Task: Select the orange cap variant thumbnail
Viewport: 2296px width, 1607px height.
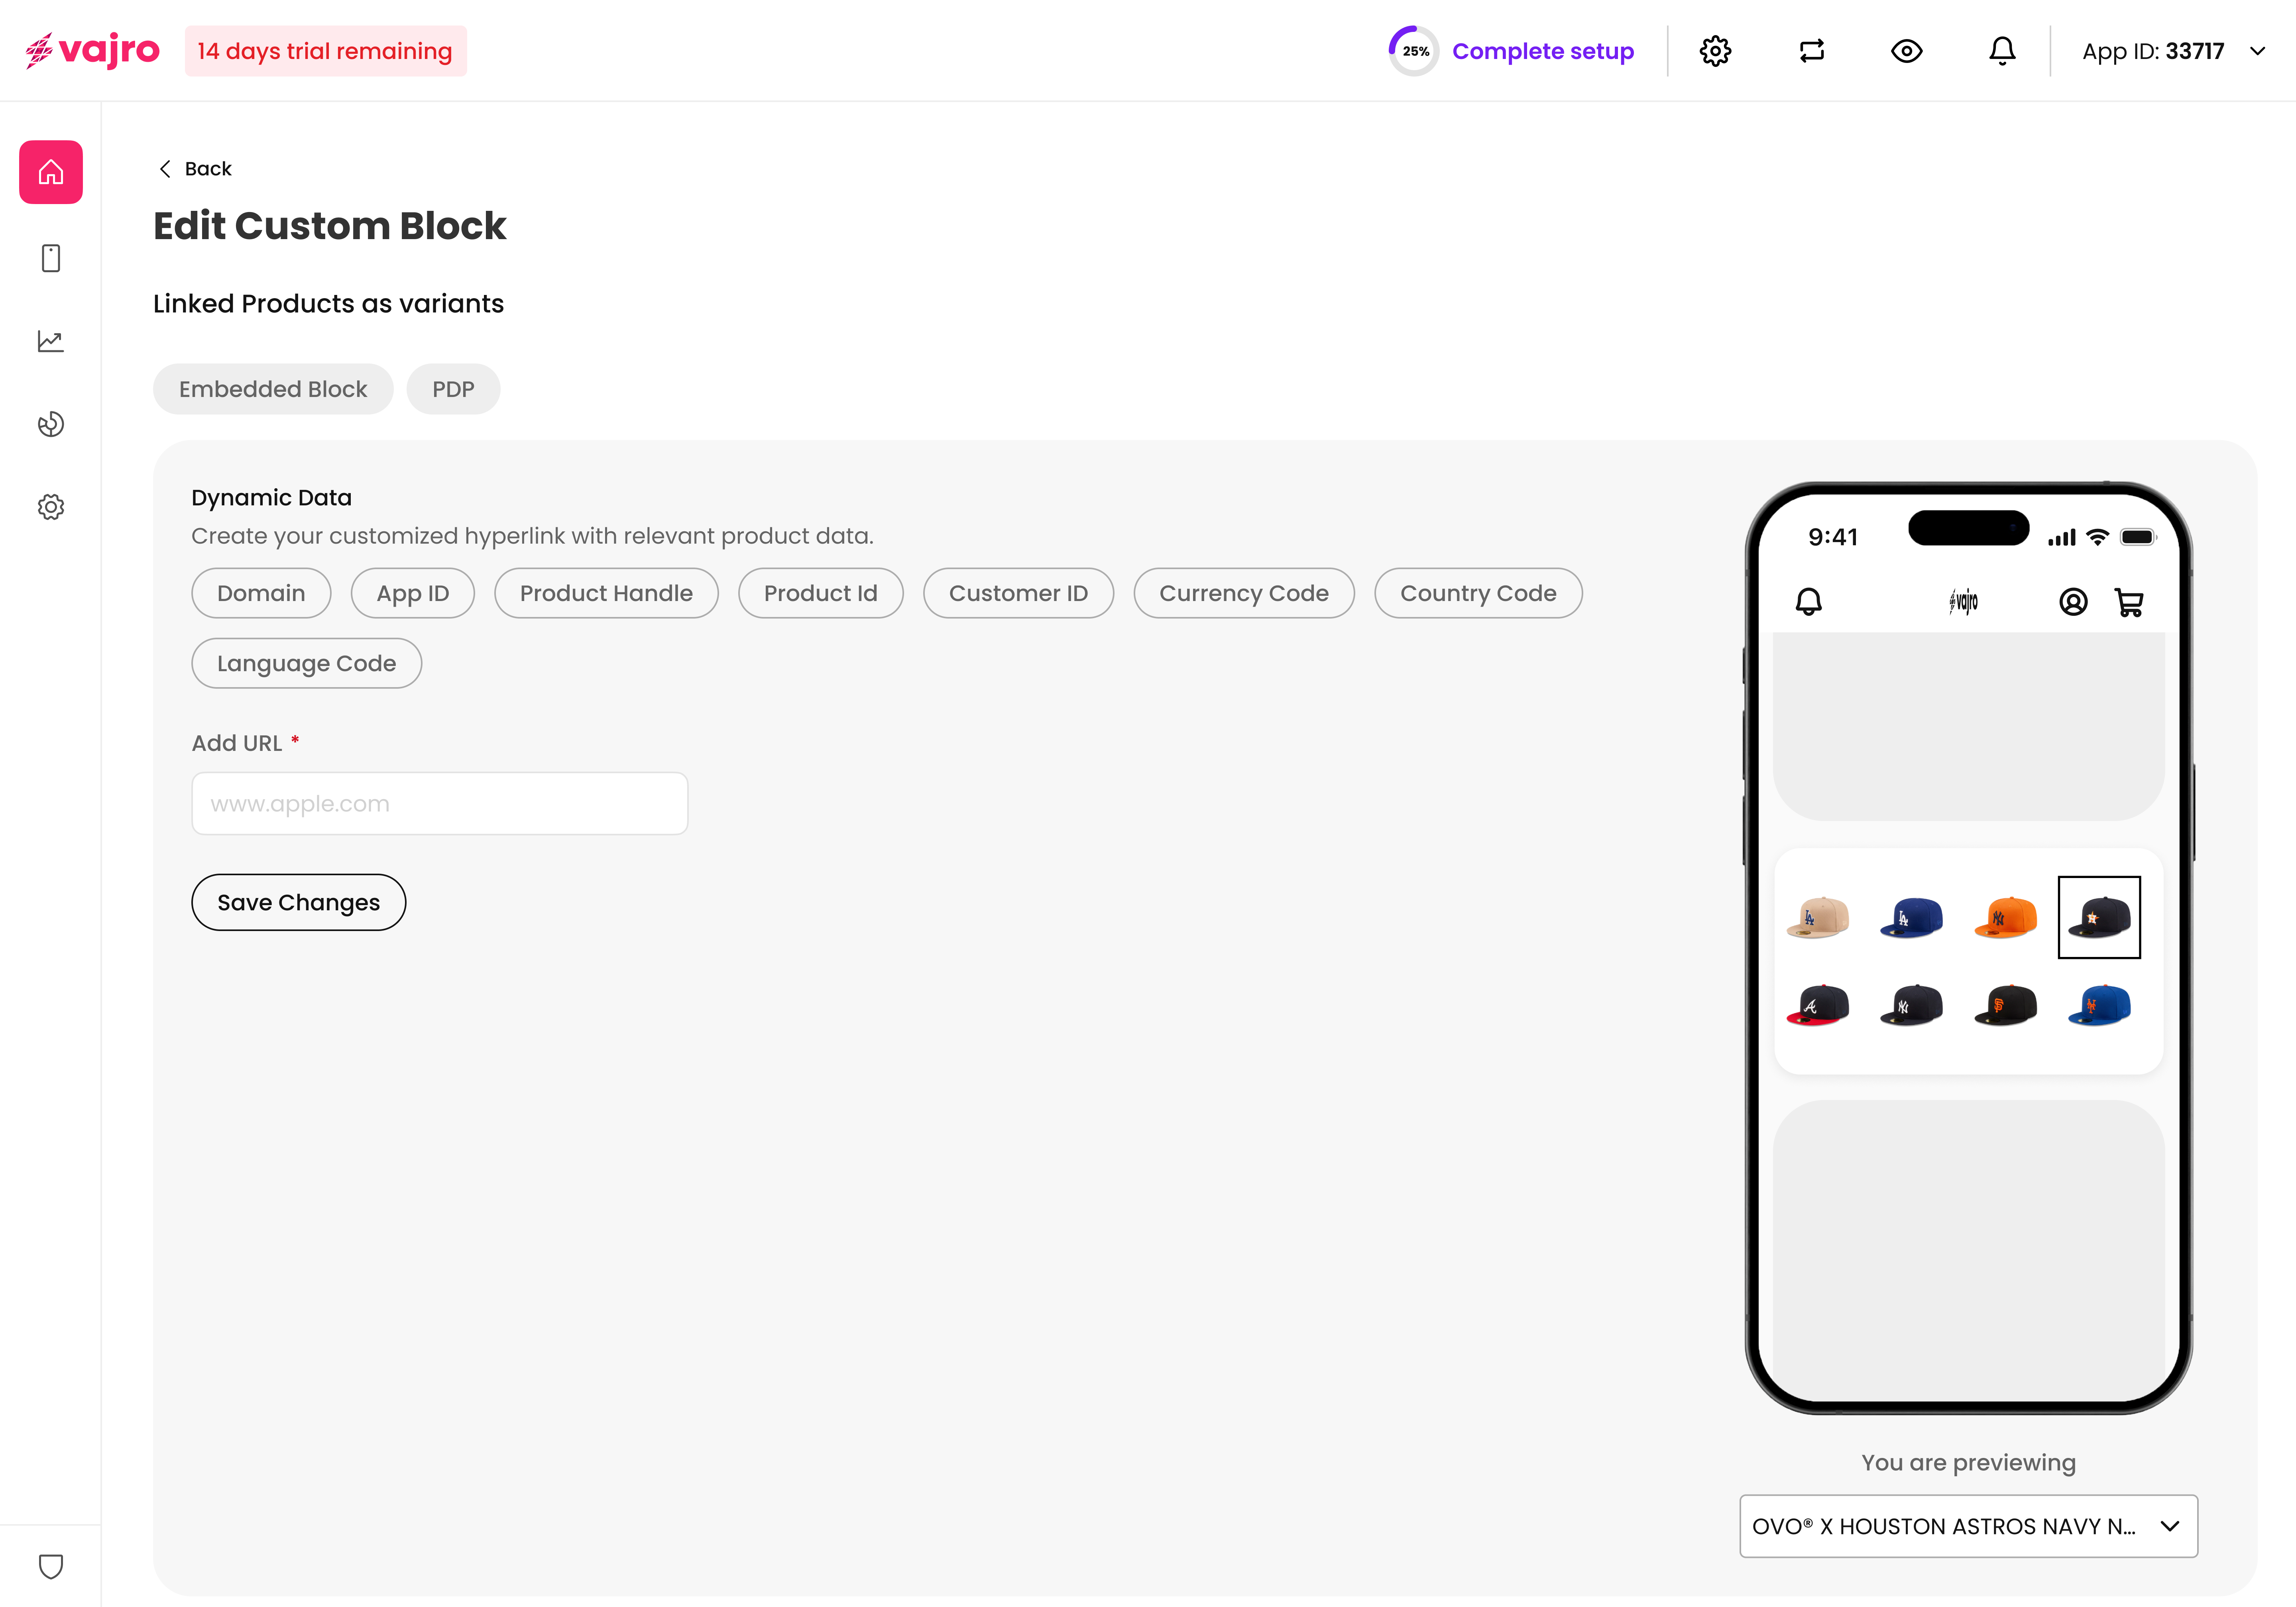Action: coord(2005,917)
